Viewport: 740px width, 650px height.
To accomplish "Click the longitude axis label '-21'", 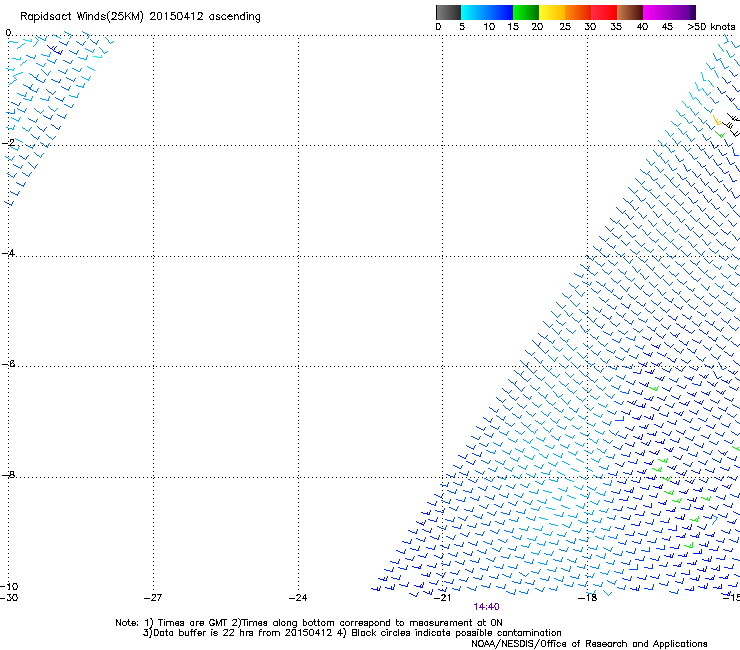I will [442, 598].
